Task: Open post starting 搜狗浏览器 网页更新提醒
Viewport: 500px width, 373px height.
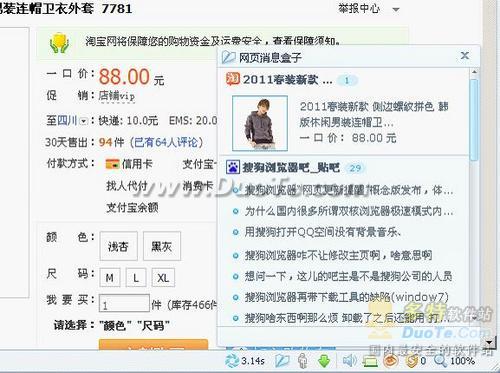Action: [349, 190]
